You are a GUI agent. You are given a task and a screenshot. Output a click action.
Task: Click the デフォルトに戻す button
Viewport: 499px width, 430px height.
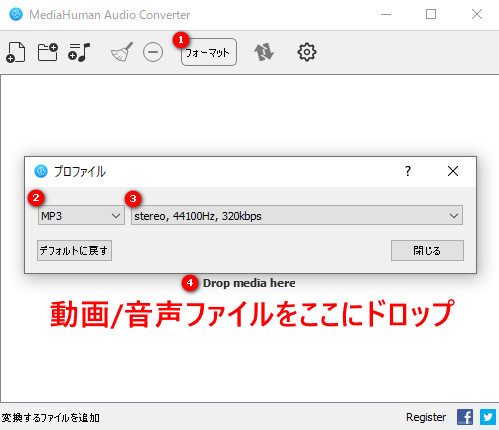tap(74, 250)
